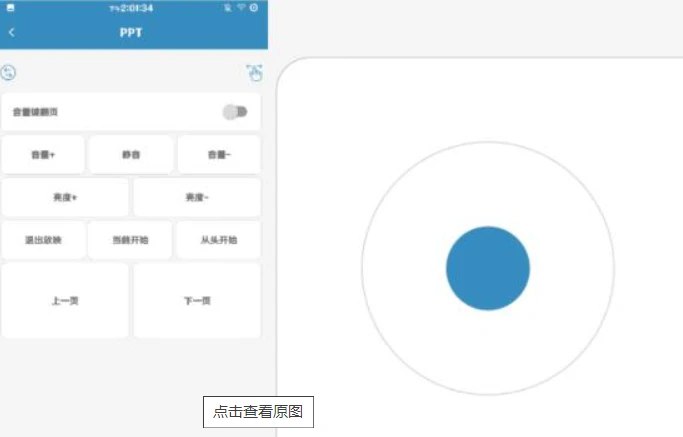Viewport: 683px width, 437px height.
Task: Tap the 从头开始 button
Action: 219,240
